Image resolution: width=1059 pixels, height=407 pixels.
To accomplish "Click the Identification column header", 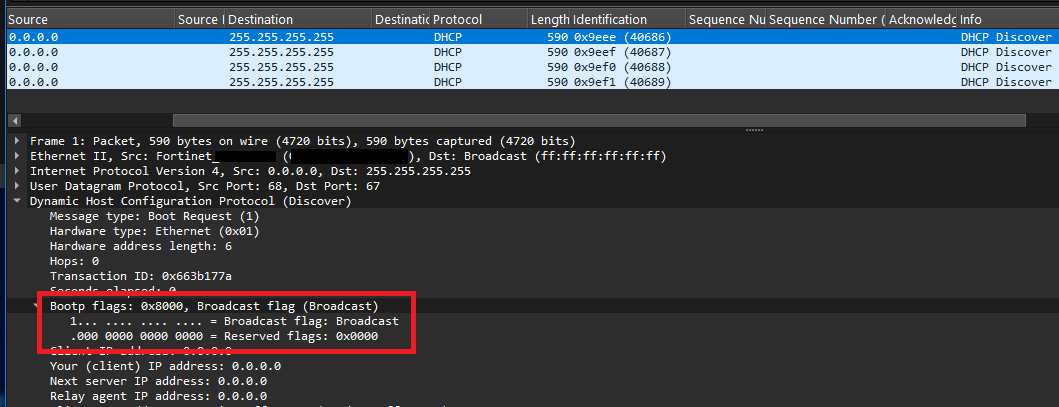I will click(x=628, y=20).
